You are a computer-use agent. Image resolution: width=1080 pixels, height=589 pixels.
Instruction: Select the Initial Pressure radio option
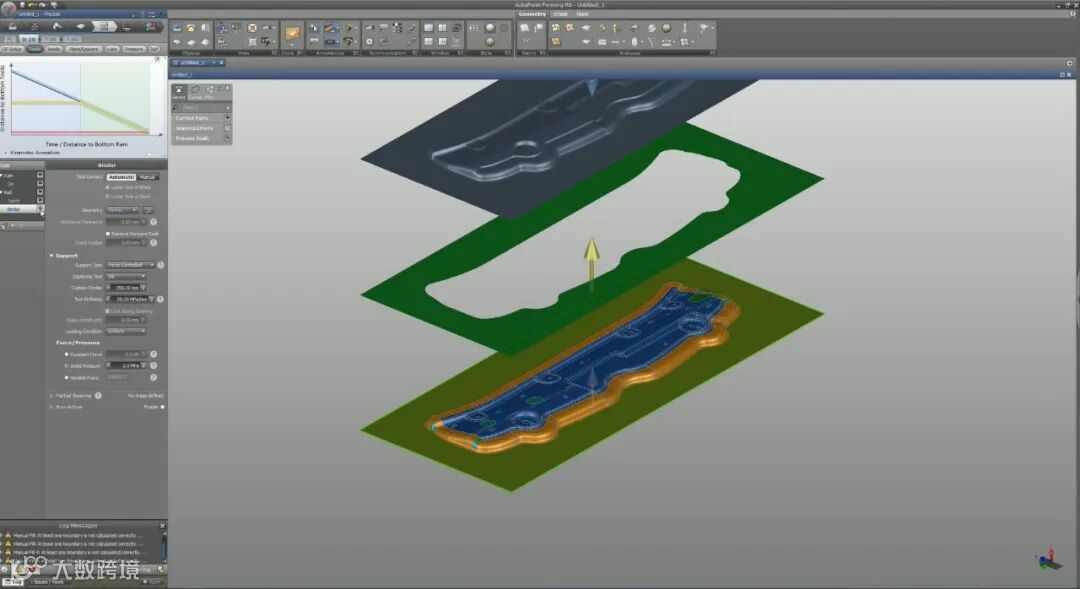(x=66, y=366)
